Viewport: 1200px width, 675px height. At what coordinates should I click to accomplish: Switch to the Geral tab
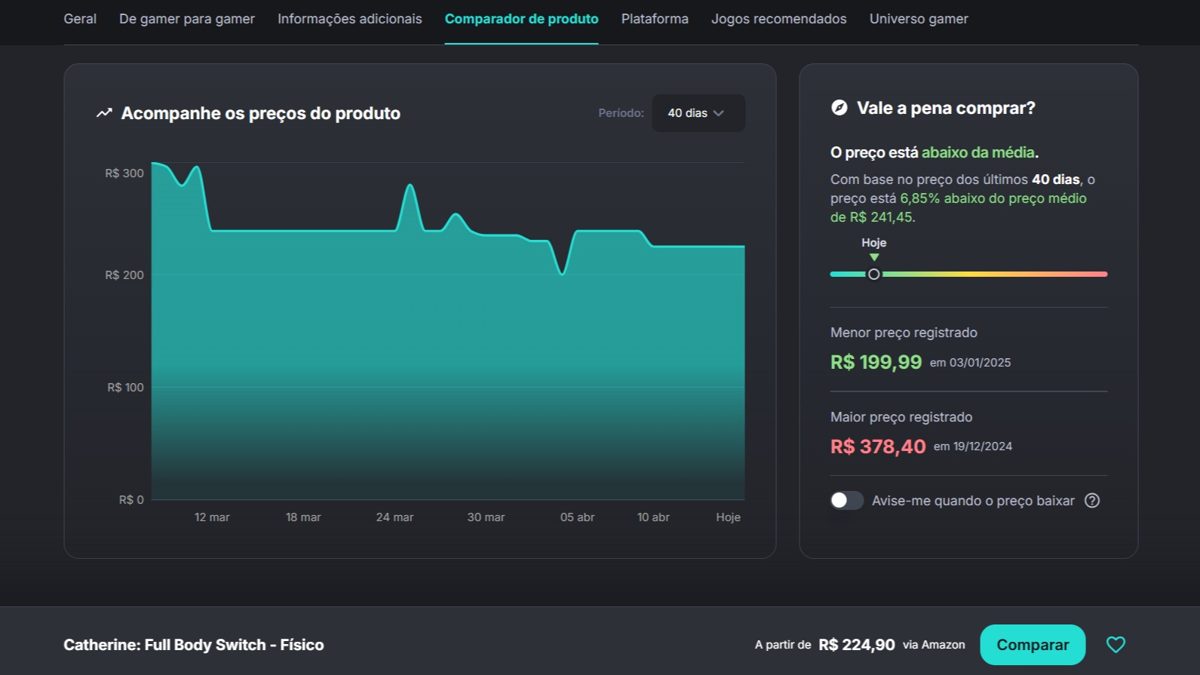pyautogui.click(x=80, y=19)
